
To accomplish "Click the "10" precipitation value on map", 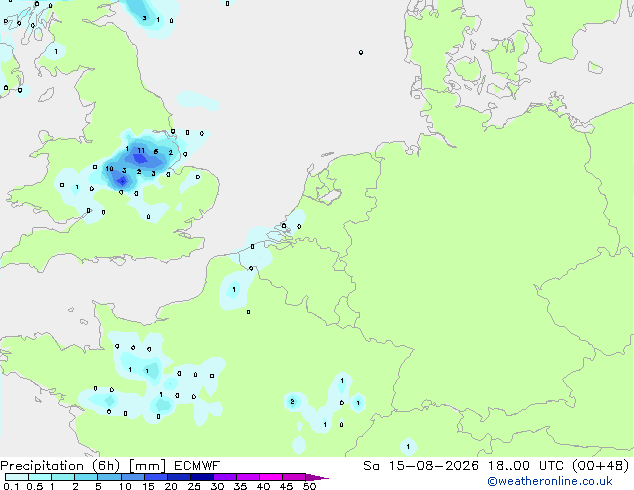I will tap(109, 169).
